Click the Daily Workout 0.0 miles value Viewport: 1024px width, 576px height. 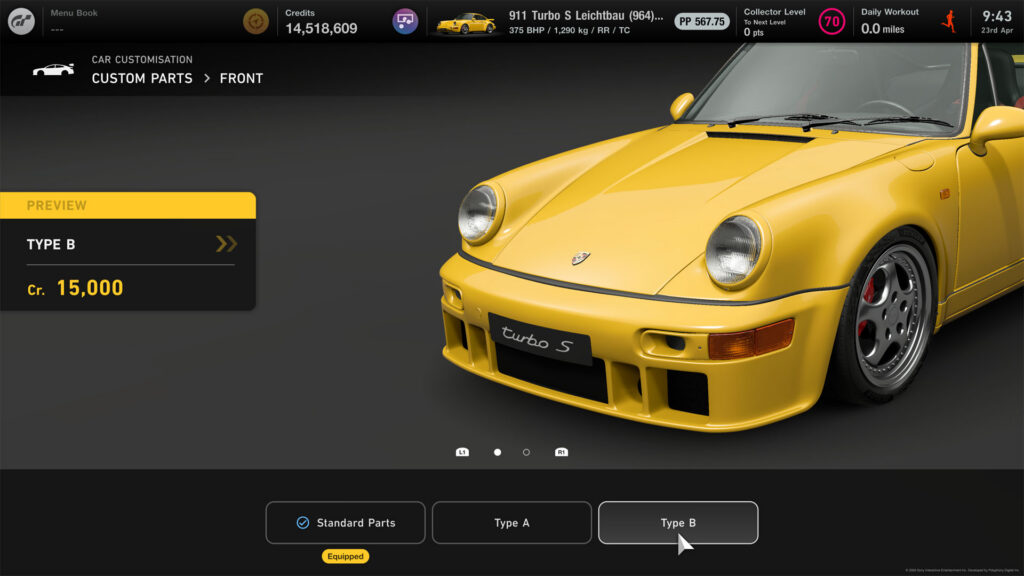[x=882, y=28]
